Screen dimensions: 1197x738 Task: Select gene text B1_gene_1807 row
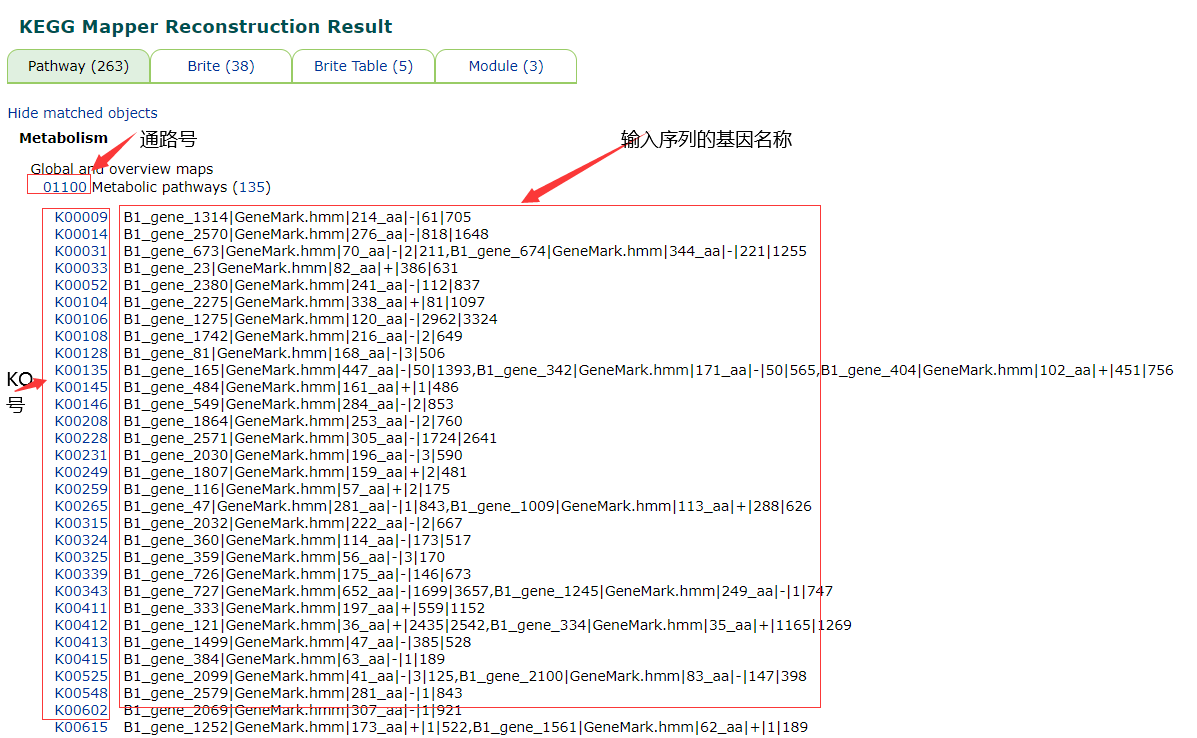point(295,472)
